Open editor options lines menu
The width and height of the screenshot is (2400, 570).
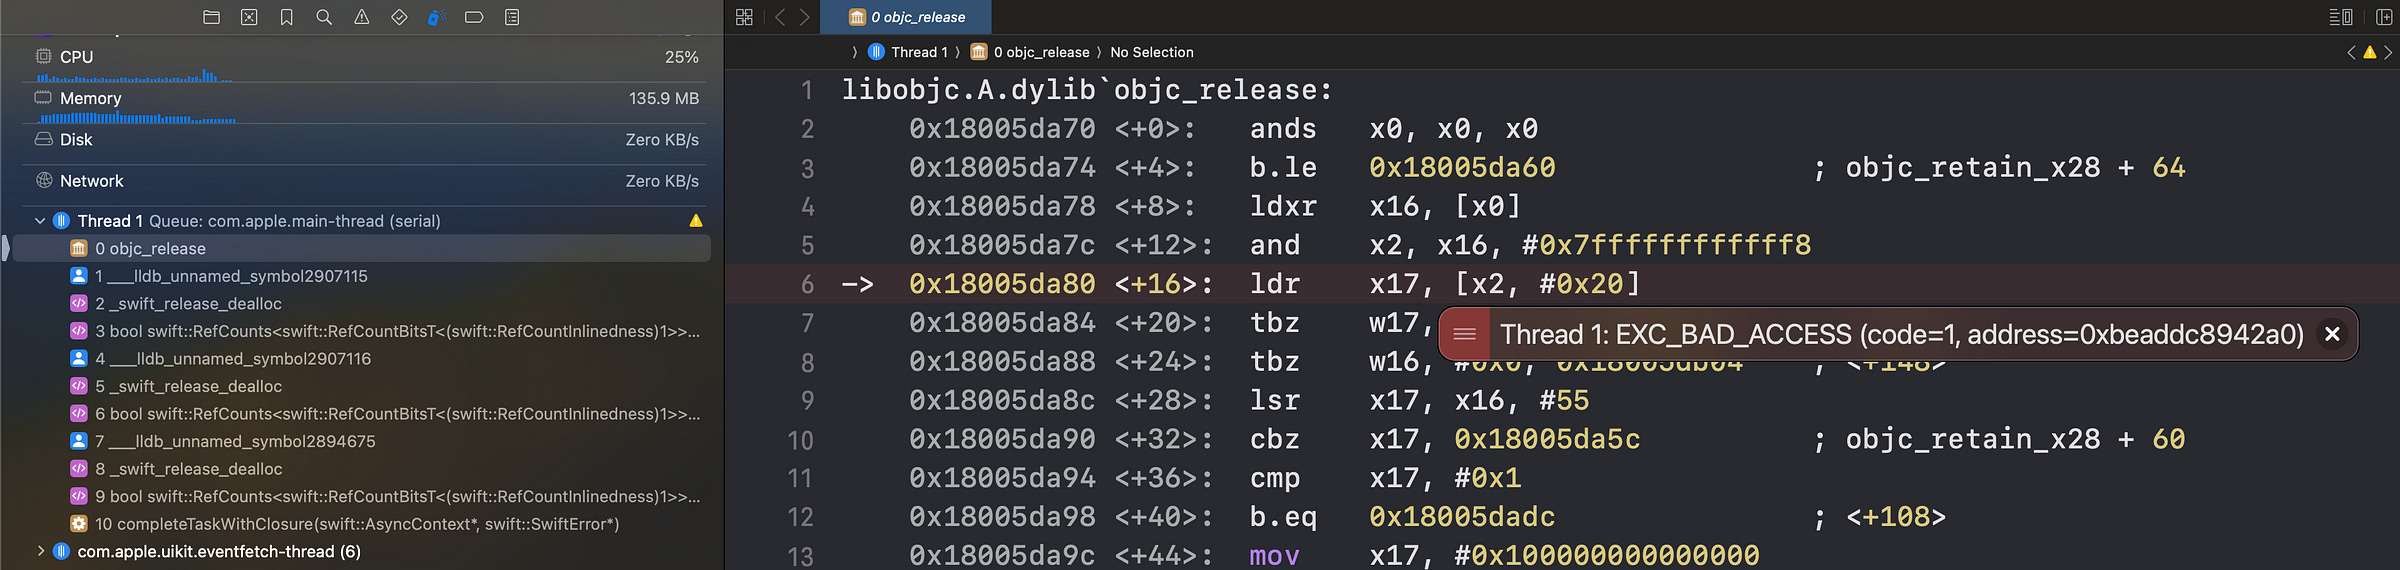[2341, 17]
